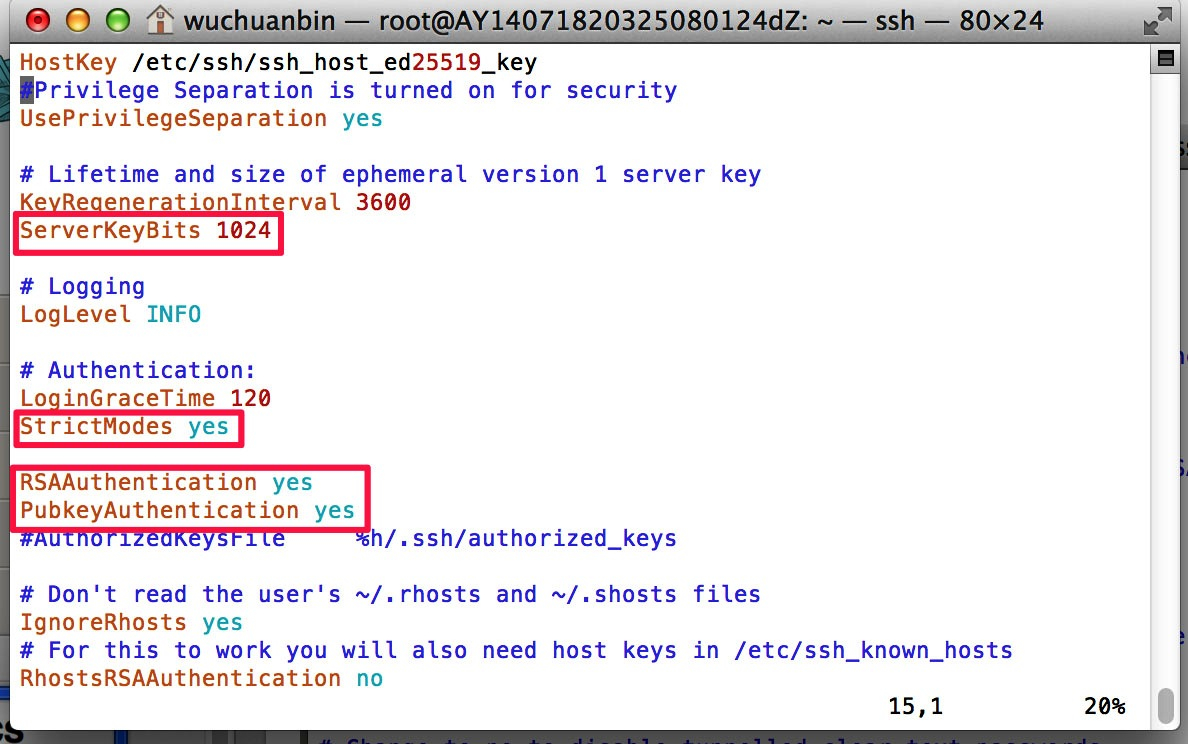Image resolution: width=1188 pixels, height=744 pixels.
Task: Click the LoginGraceTime 120 line
Action: (145, 399)
